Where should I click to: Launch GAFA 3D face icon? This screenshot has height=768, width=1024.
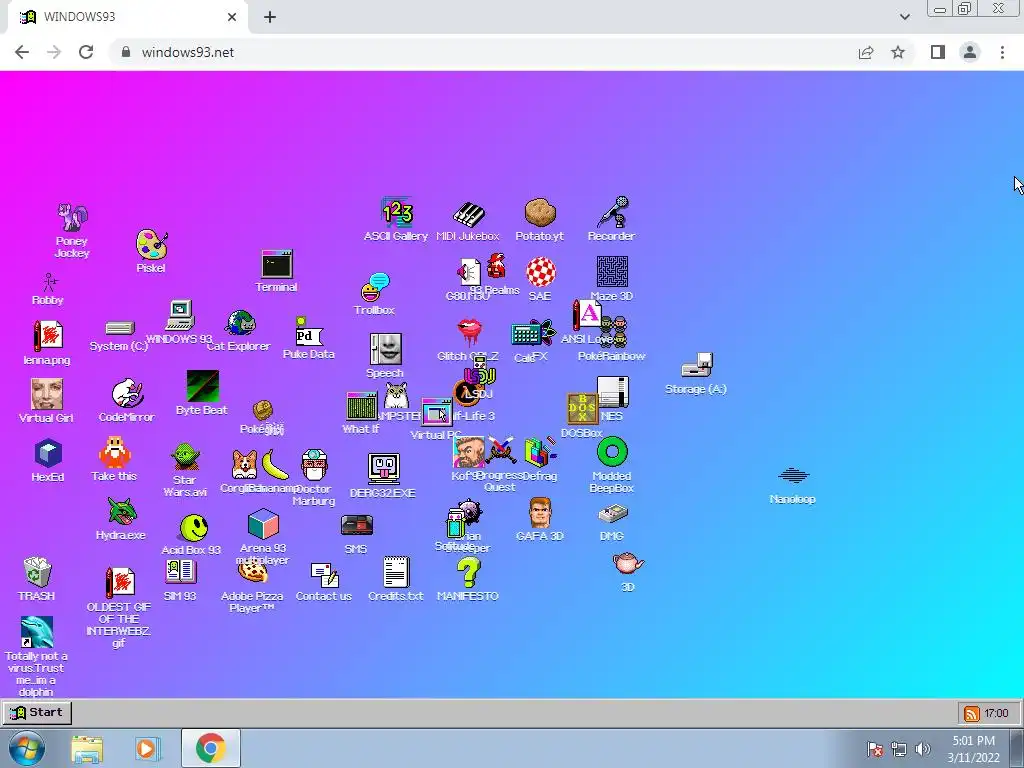pyautogui.click(x=540, y=513)
